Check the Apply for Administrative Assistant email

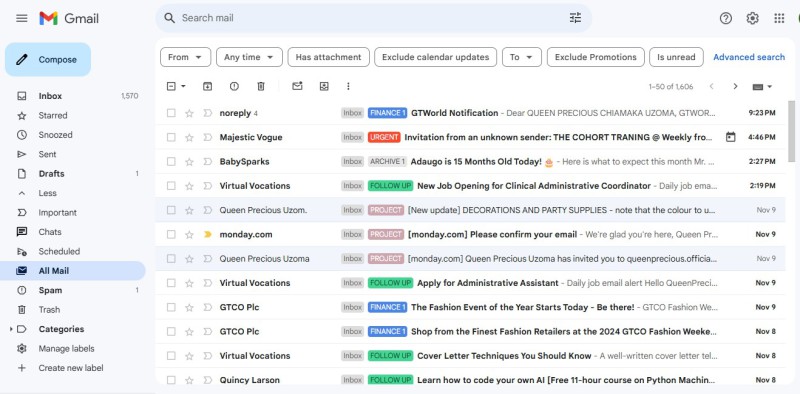[x=171, y=283]
